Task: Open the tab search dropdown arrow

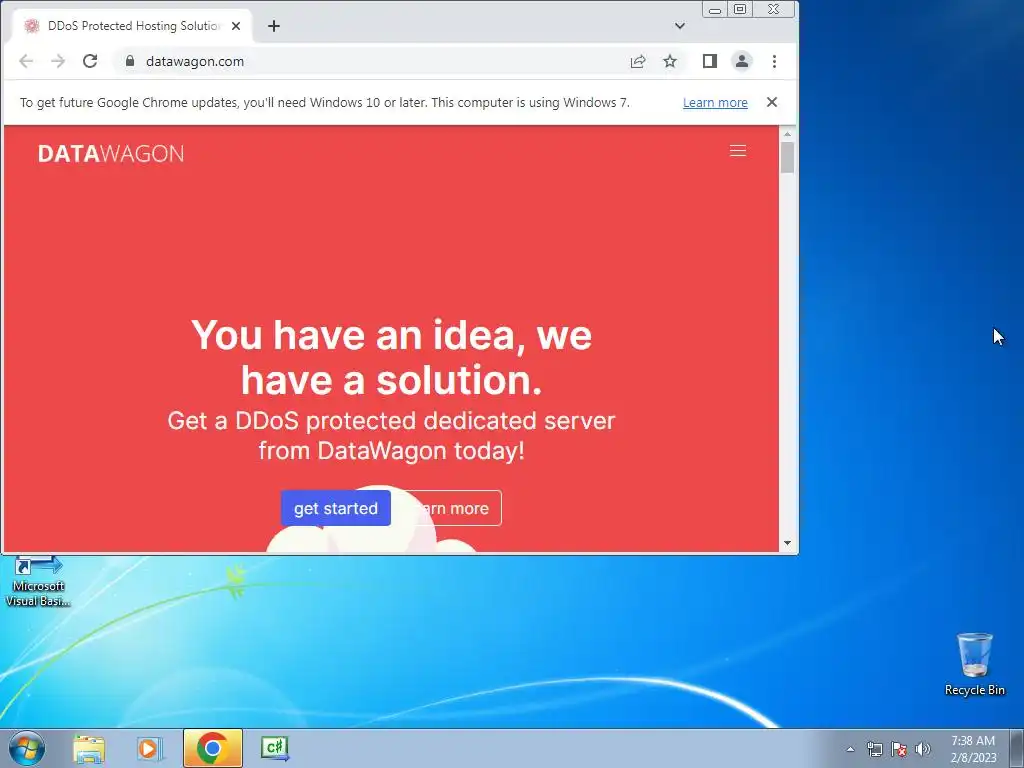Action: coord(680,26)
